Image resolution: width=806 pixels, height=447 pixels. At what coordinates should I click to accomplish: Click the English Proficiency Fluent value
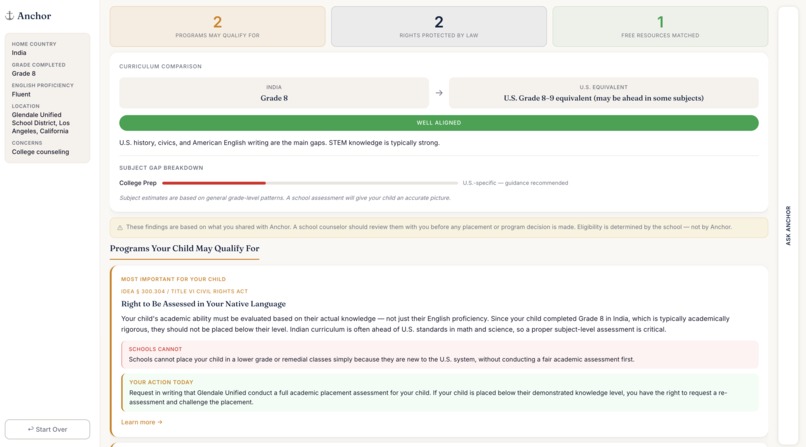(21, 94)
